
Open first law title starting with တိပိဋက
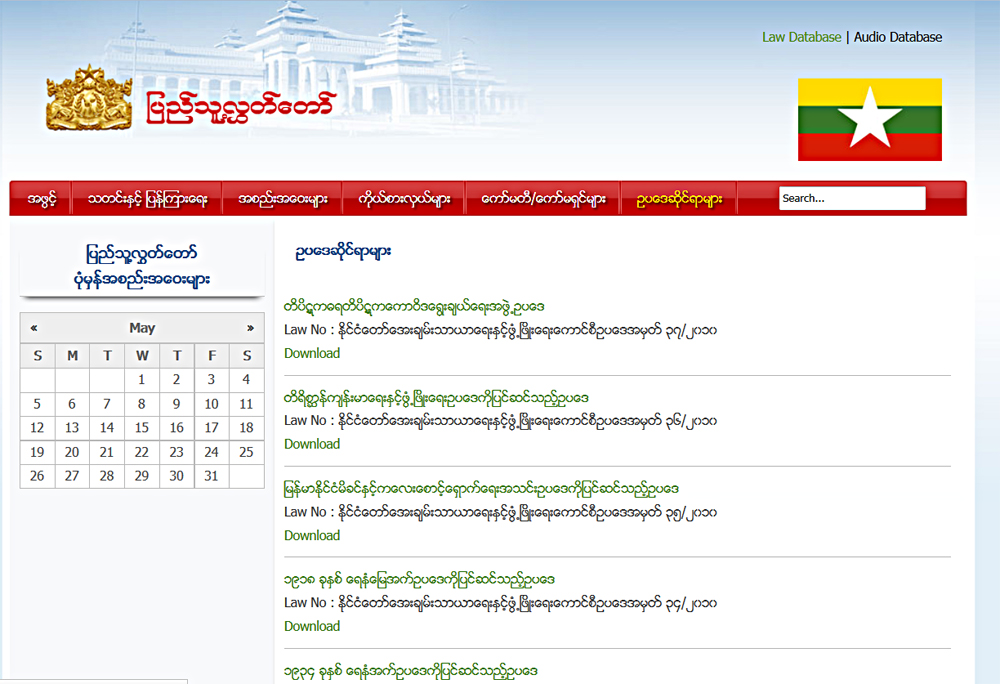tap(414, 307)
